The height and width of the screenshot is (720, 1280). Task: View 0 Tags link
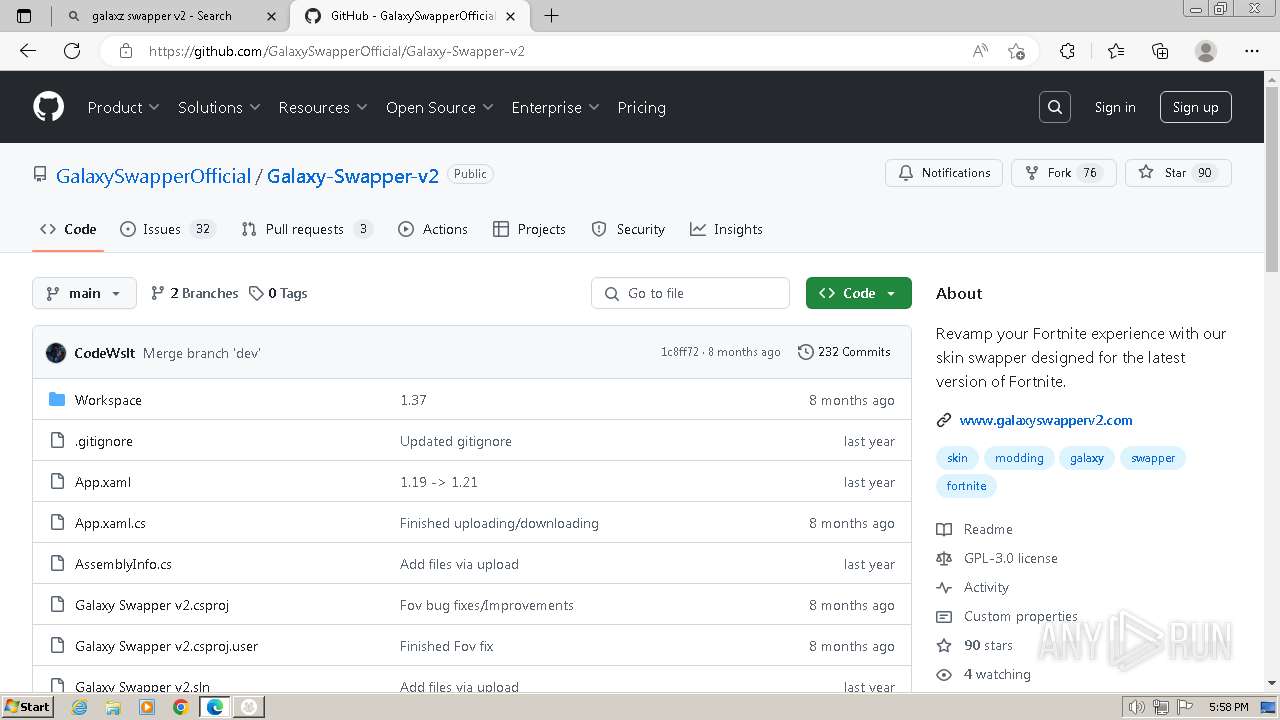click(x=278, y=293)
